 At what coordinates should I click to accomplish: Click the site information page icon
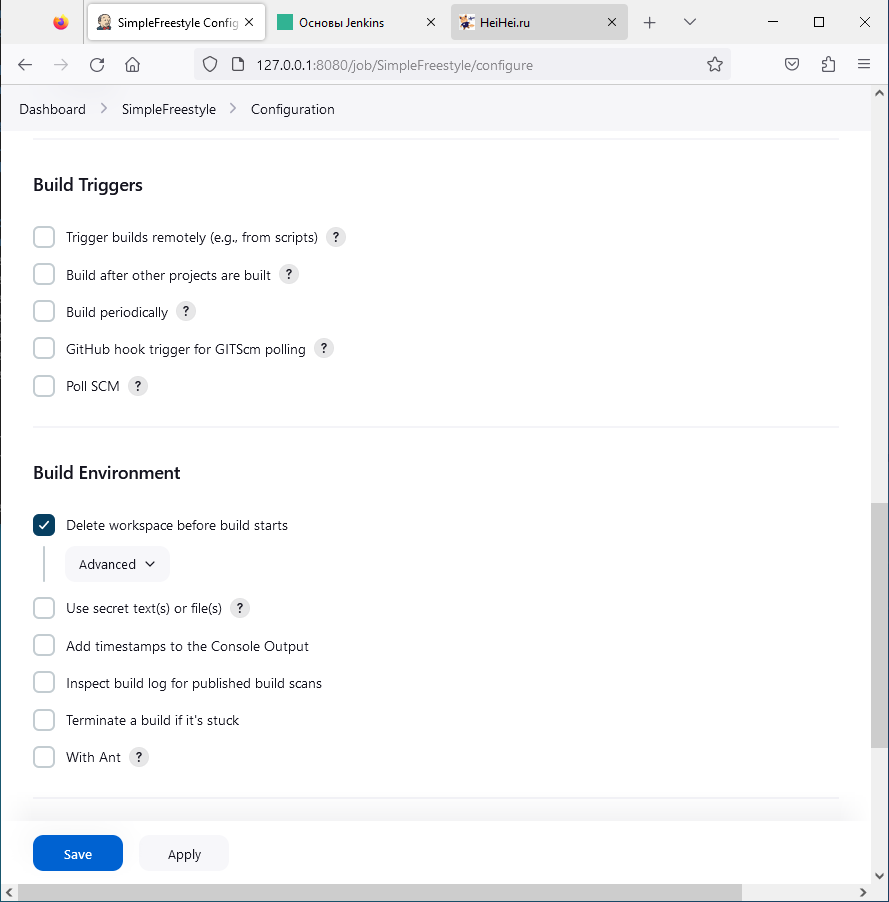click(238, 64)
